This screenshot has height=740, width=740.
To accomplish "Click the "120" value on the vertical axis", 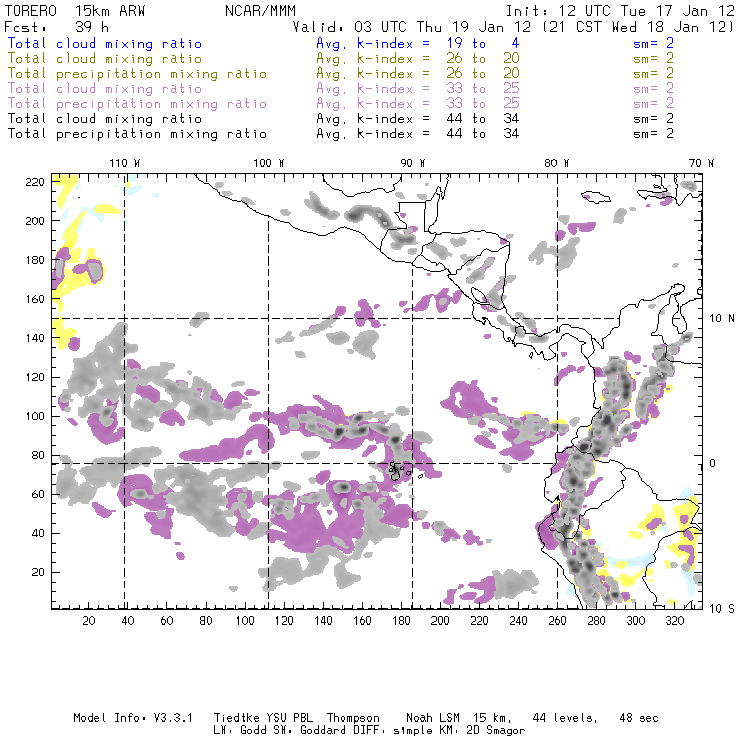I will (x=35, y=377).
